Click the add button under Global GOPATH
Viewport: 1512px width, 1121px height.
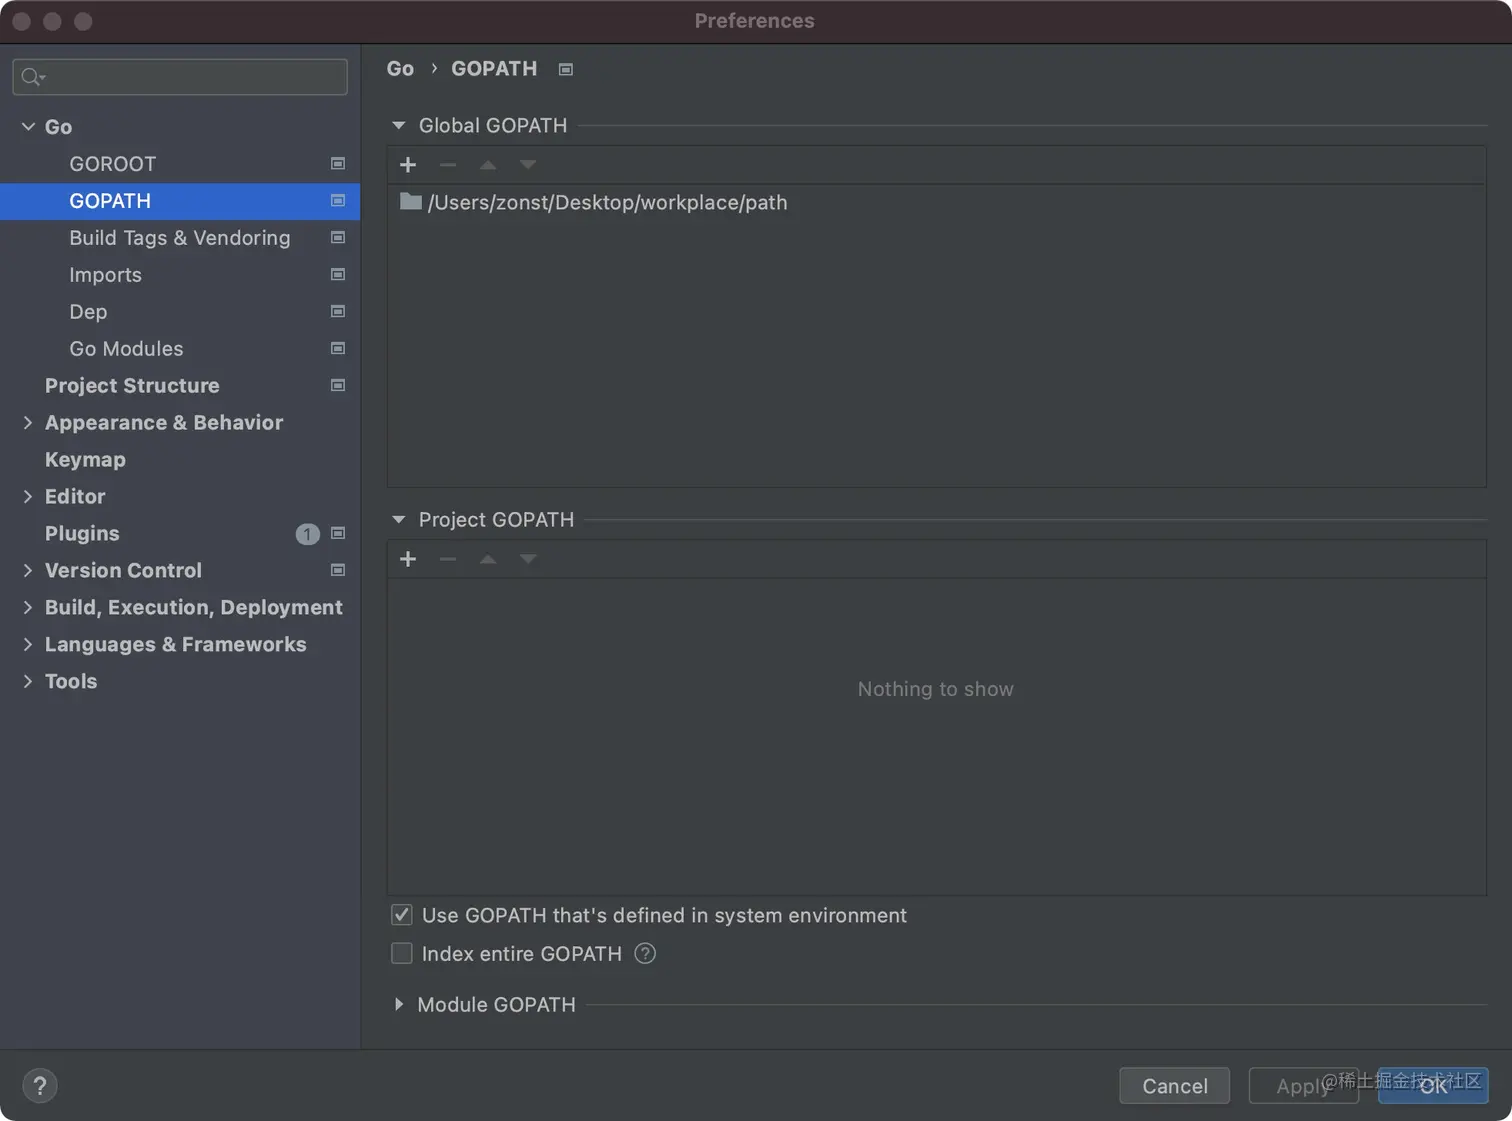point(408,165)
